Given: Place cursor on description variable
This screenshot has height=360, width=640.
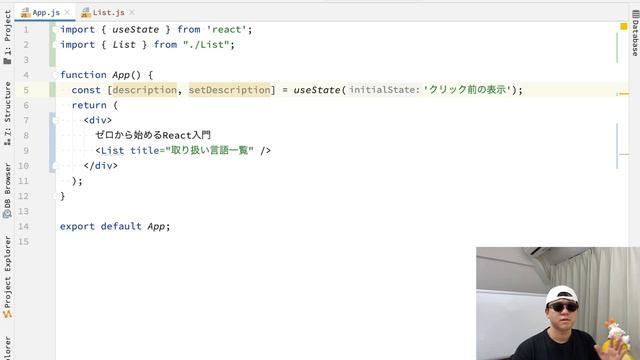Looking at the screenshot, I should 144,90.
